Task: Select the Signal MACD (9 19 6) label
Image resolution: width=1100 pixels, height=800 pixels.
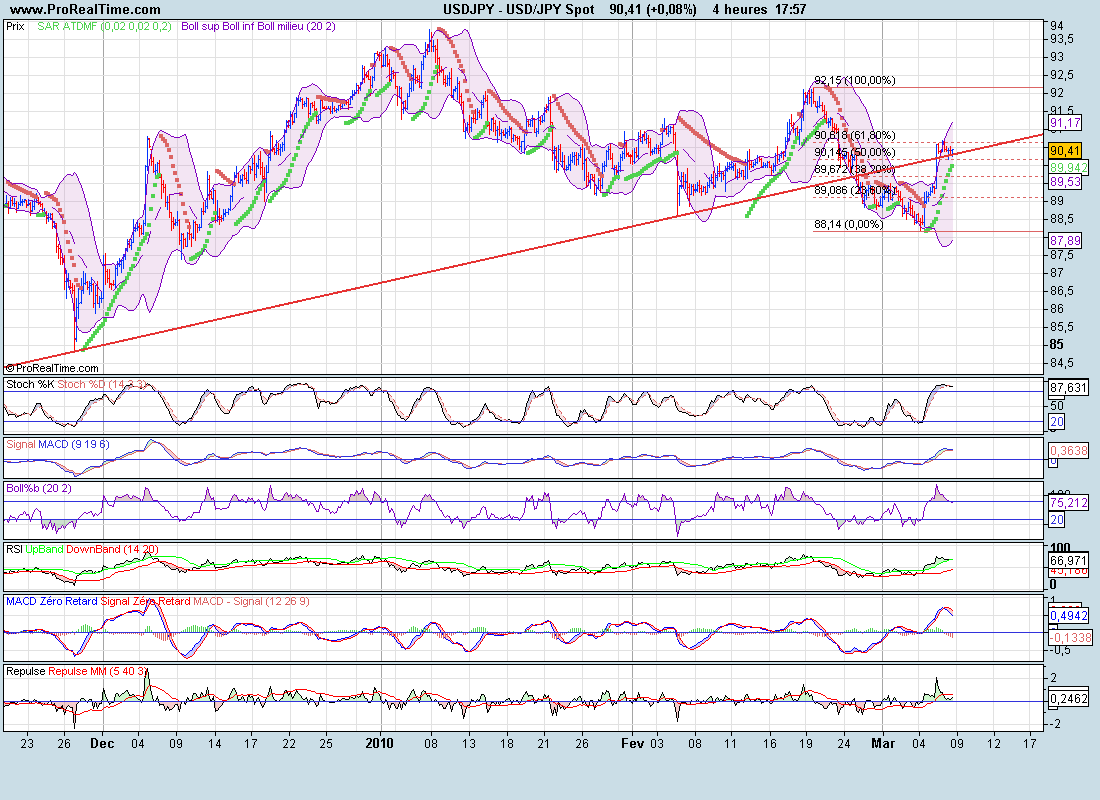Action: pos(58,444)
